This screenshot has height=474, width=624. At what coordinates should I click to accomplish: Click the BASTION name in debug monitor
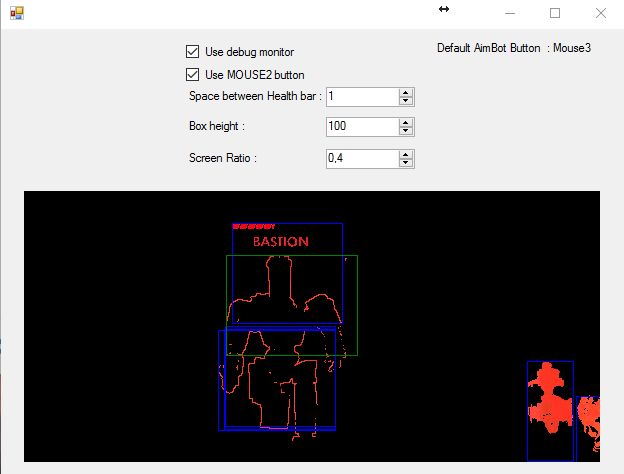(281, 242)
